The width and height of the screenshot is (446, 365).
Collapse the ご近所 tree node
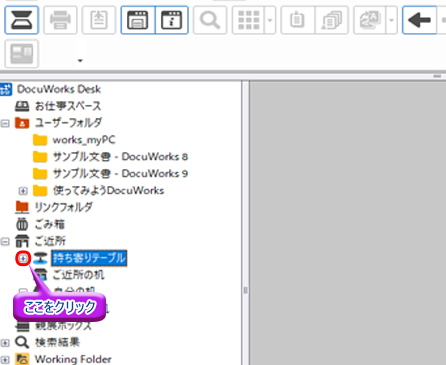pos(5,241)
